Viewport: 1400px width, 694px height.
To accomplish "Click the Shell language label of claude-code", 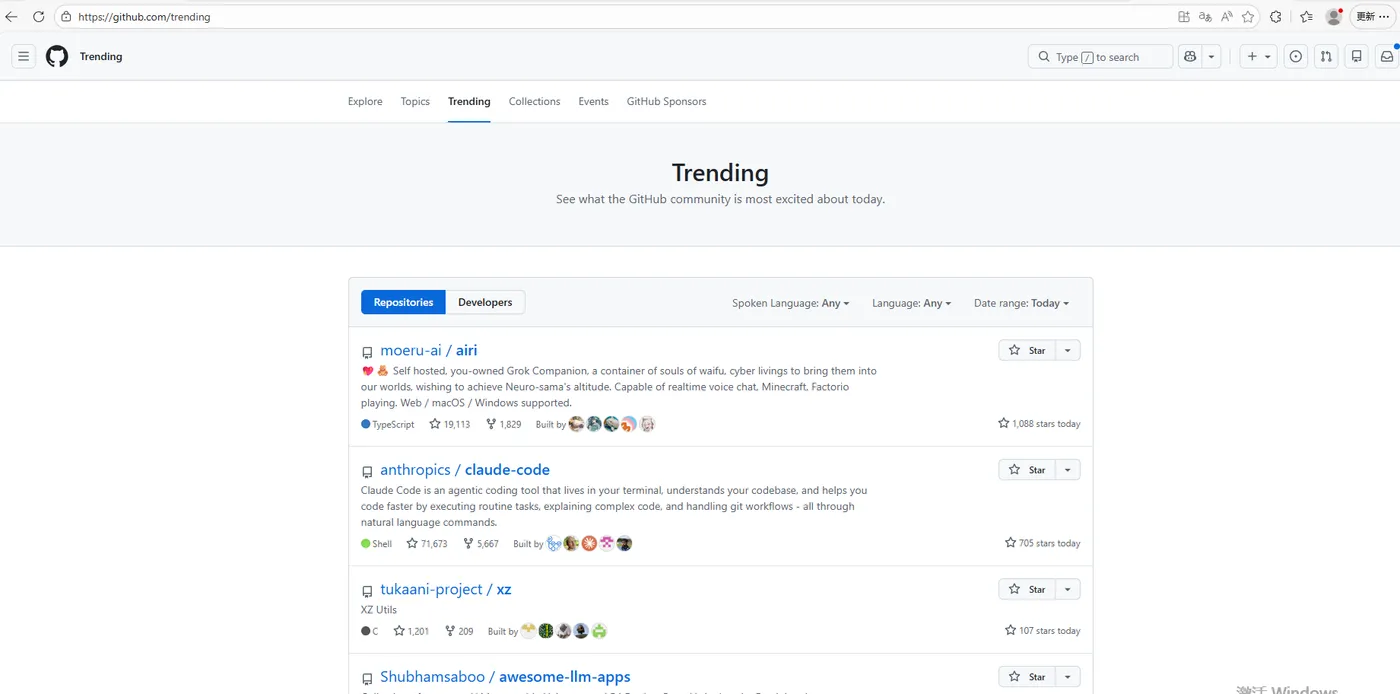I will coord(377,544).
